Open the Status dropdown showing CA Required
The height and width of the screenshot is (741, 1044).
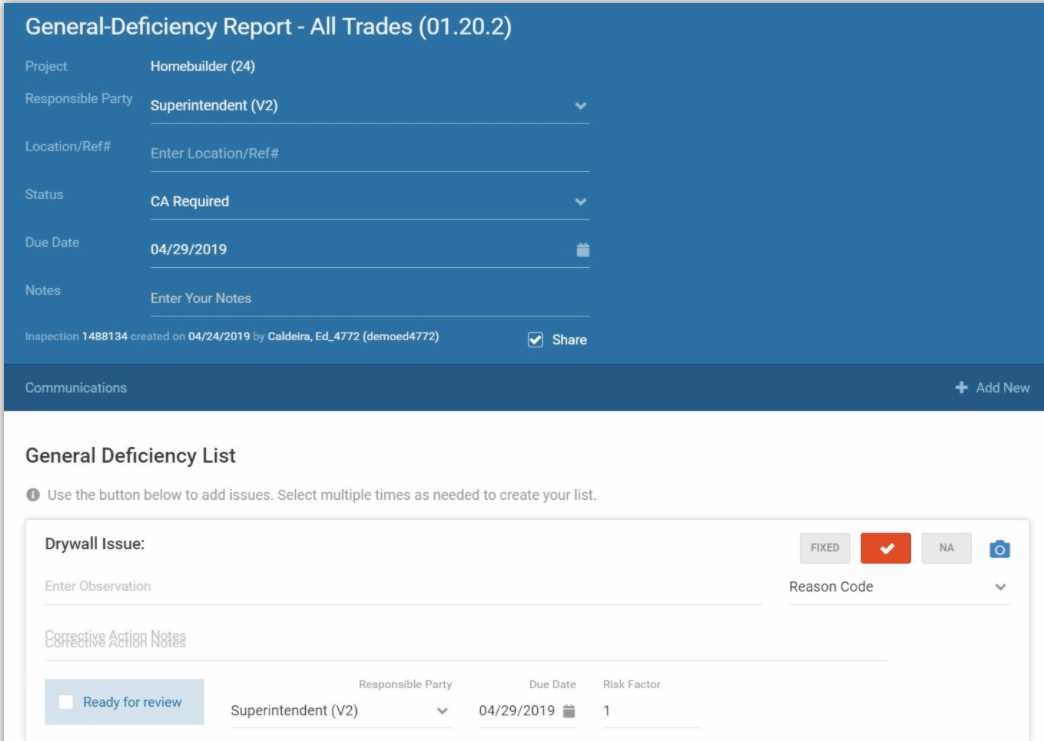click(x=580, y=202)
